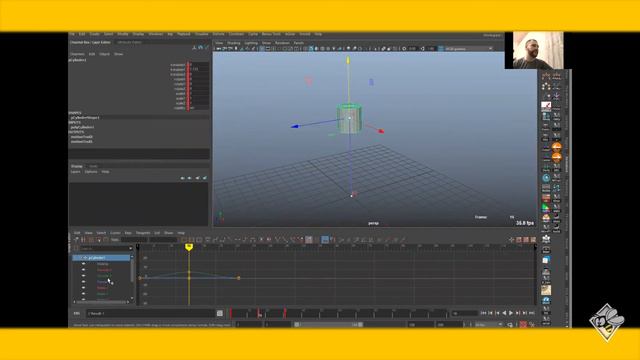Toggle Translate X eye icon in outliner
Viewport: 640px width, 360px height.
coord(84,270)
